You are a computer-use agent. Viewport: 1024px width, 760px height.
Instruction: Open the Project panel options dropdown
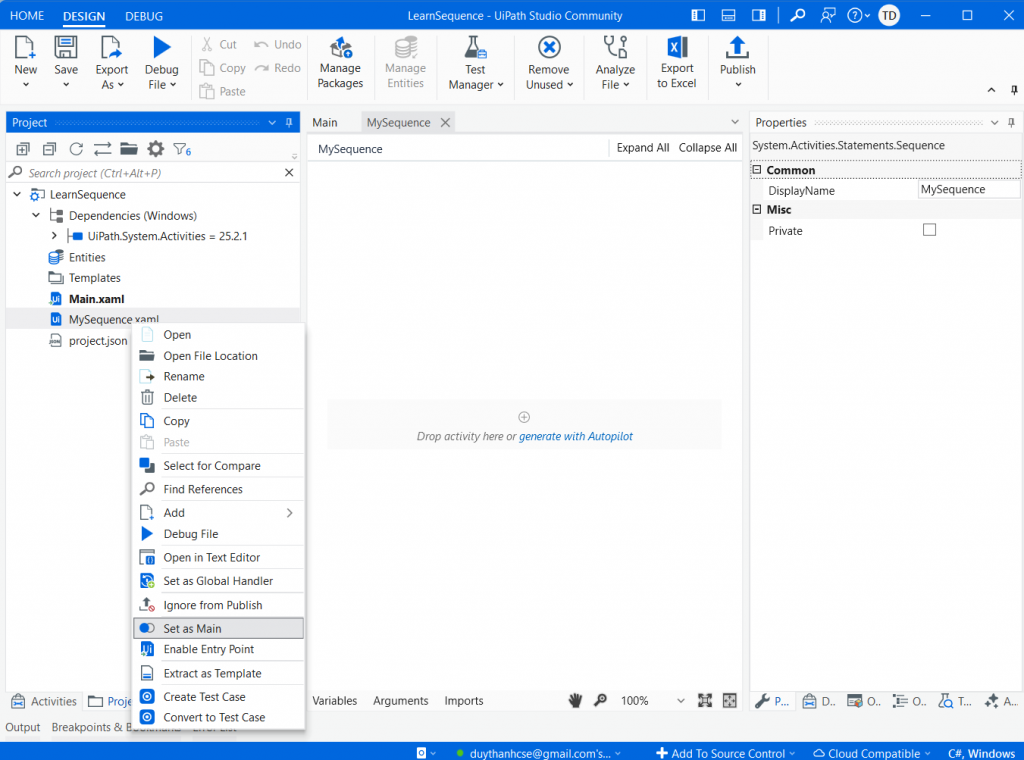272,122
